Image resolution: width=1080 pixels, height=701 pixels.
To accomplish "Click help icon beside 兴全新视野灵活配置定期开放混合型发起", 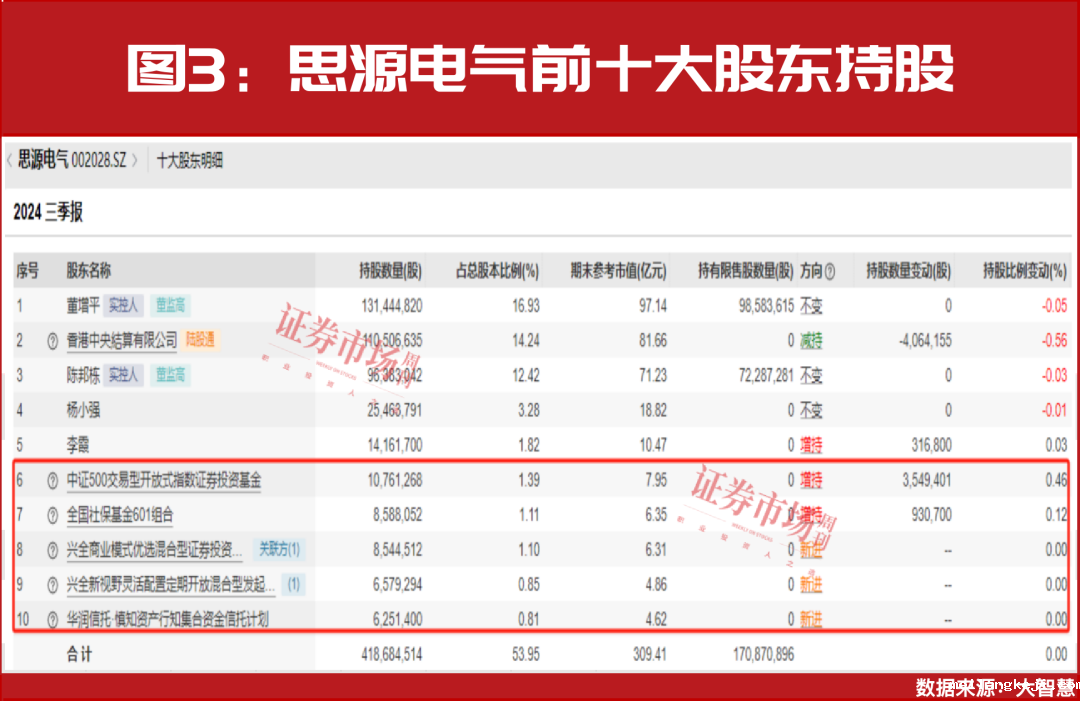I will pos(52,585).
